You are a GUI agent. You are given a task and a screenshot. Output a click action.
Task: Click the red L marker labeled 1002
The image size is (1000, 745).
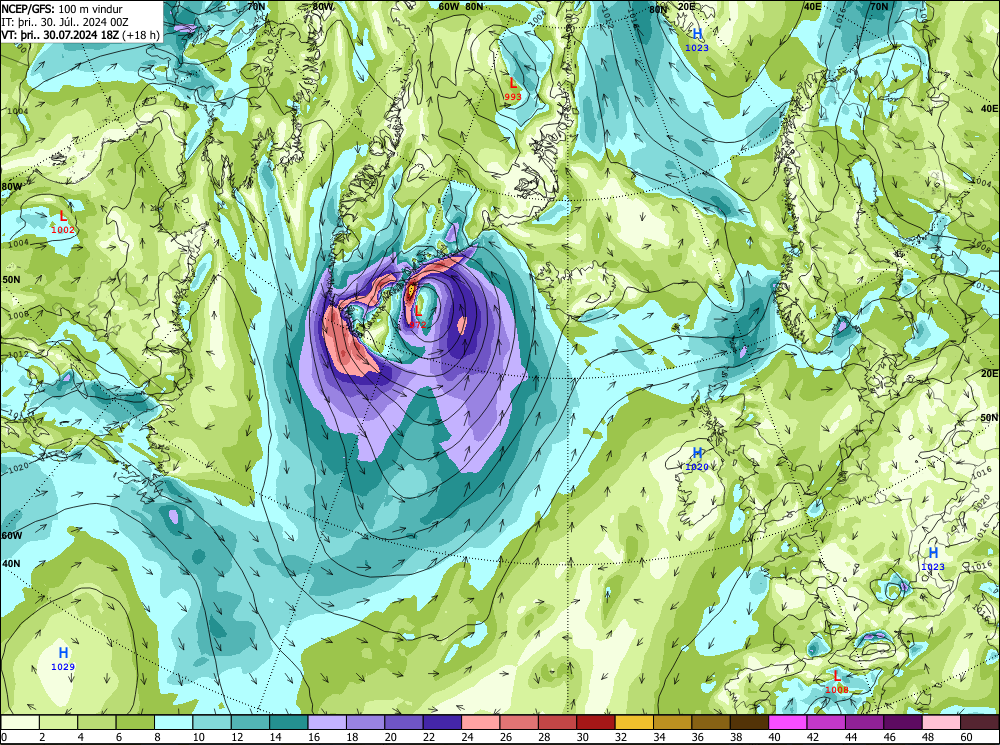pyautogui.click(x=62, y=217)
